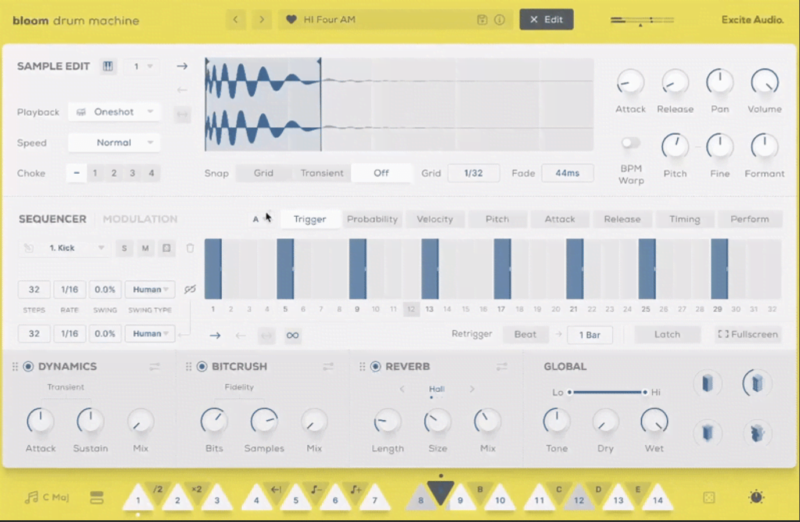
Task: Select next reverb type arrow
Action: pos(472,389)
